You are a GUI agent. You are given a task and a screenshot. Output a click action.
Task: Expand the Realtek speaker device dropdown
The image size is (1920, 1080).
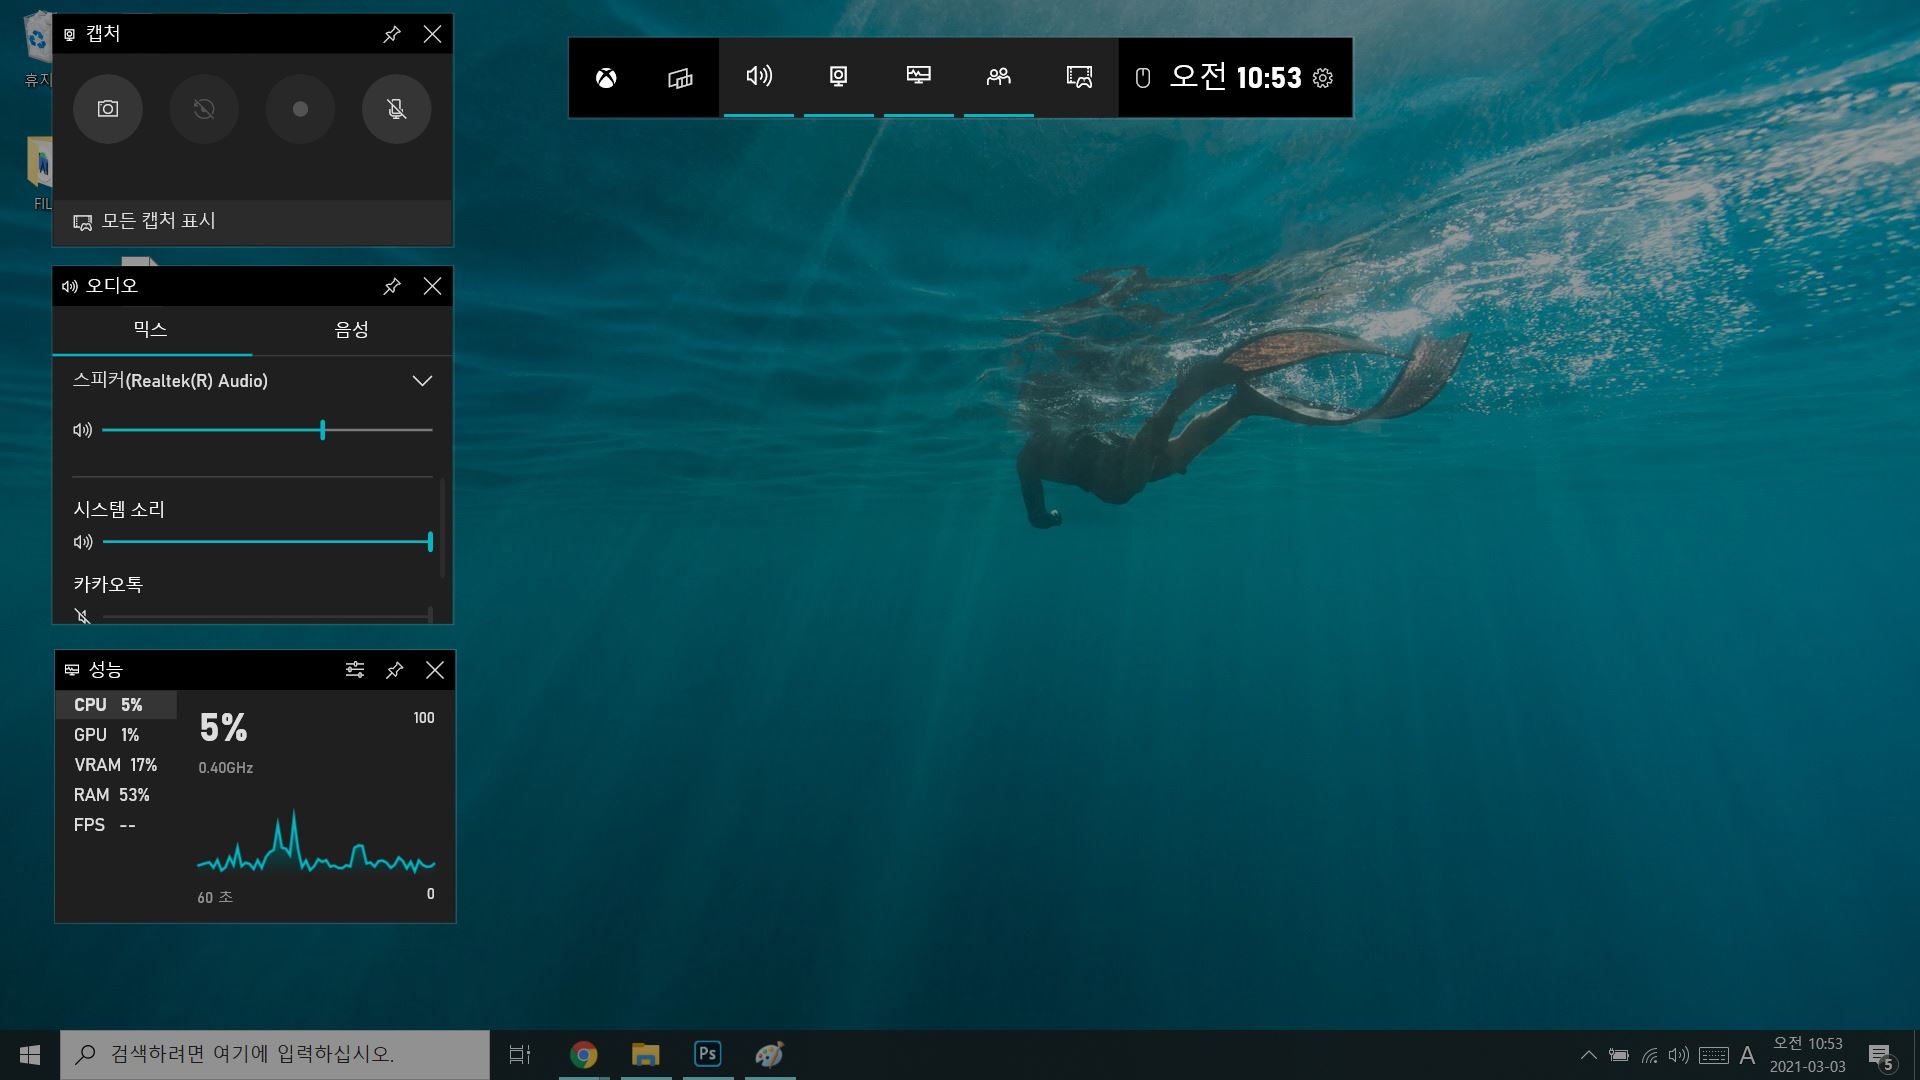[422, 381]
